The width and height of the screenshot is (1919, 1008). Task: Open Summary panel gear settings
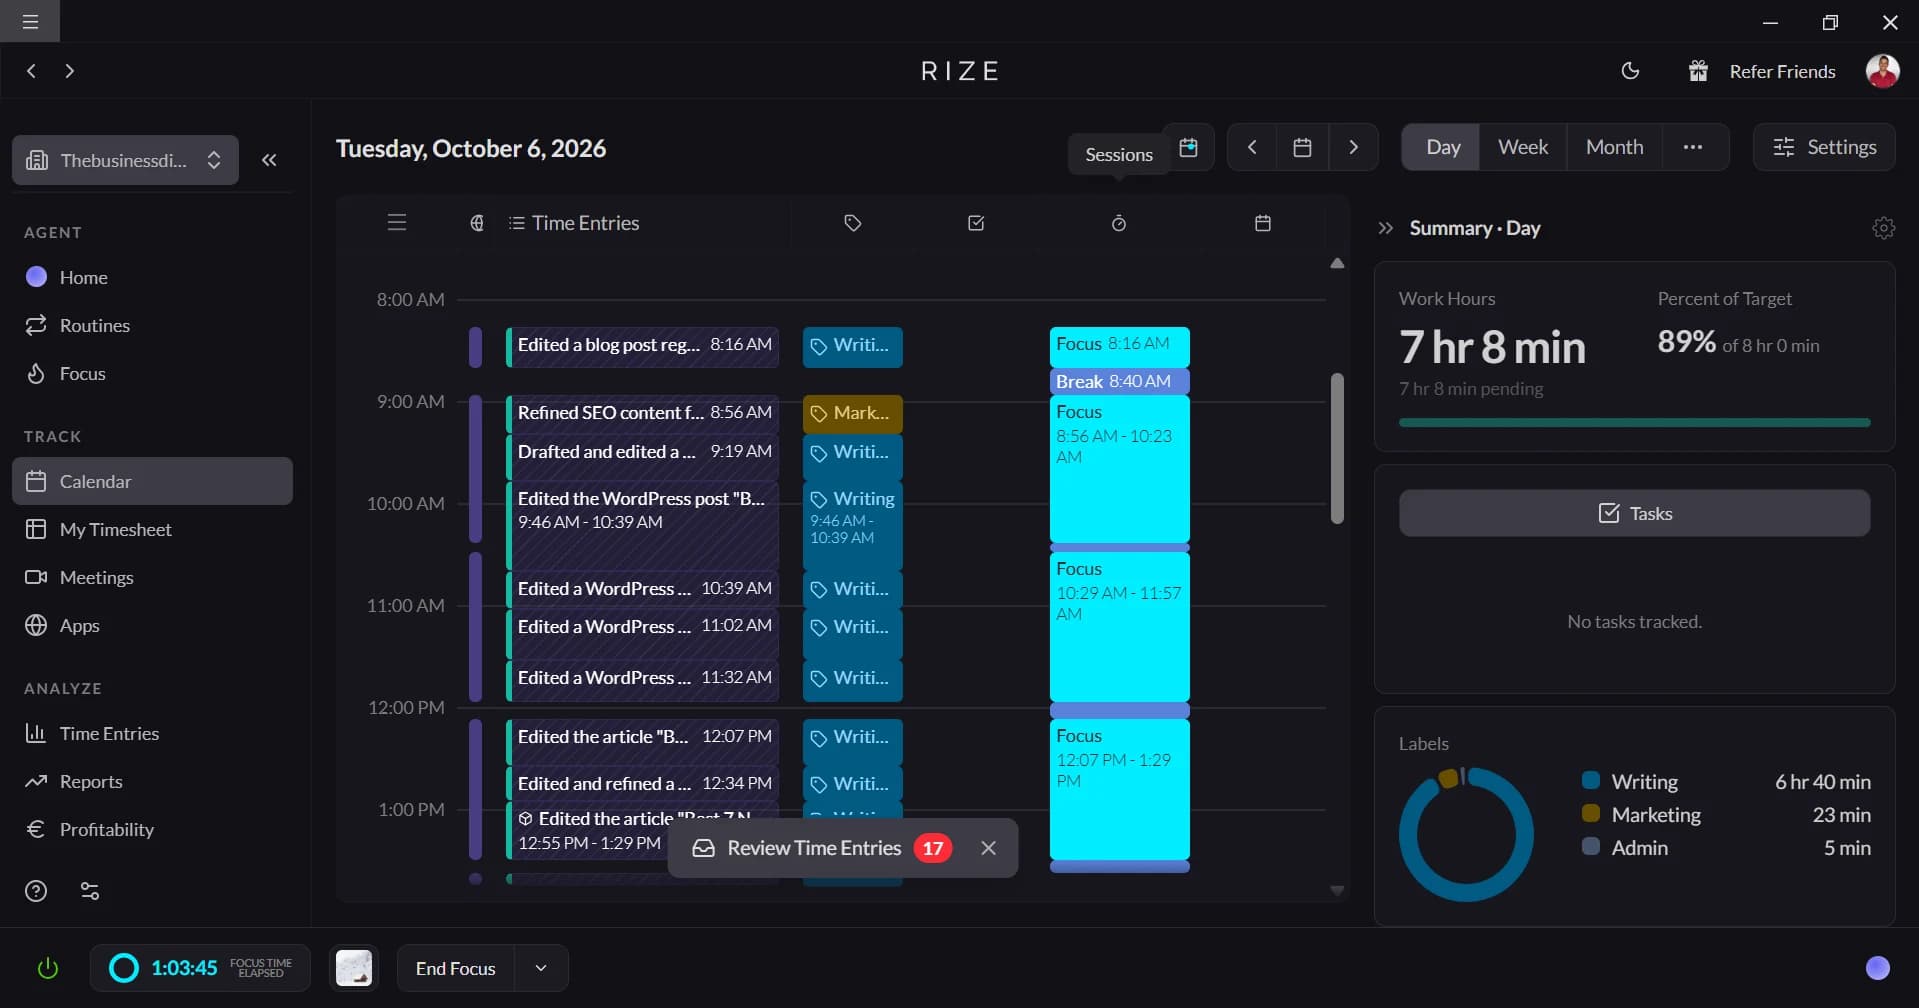pos(1883,228)
